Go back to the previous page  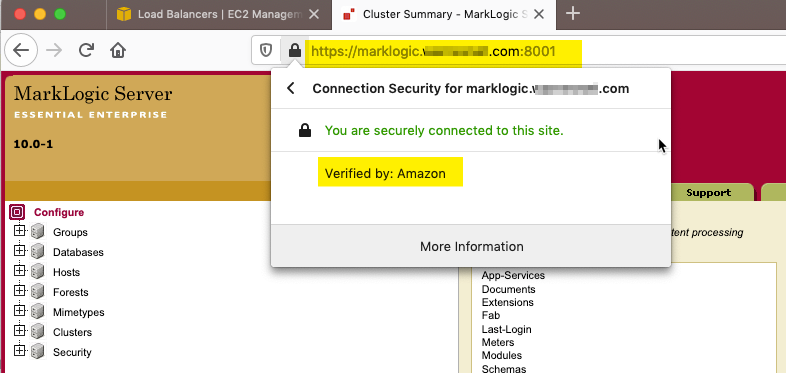pyautogui.click(x=21, y=50)
